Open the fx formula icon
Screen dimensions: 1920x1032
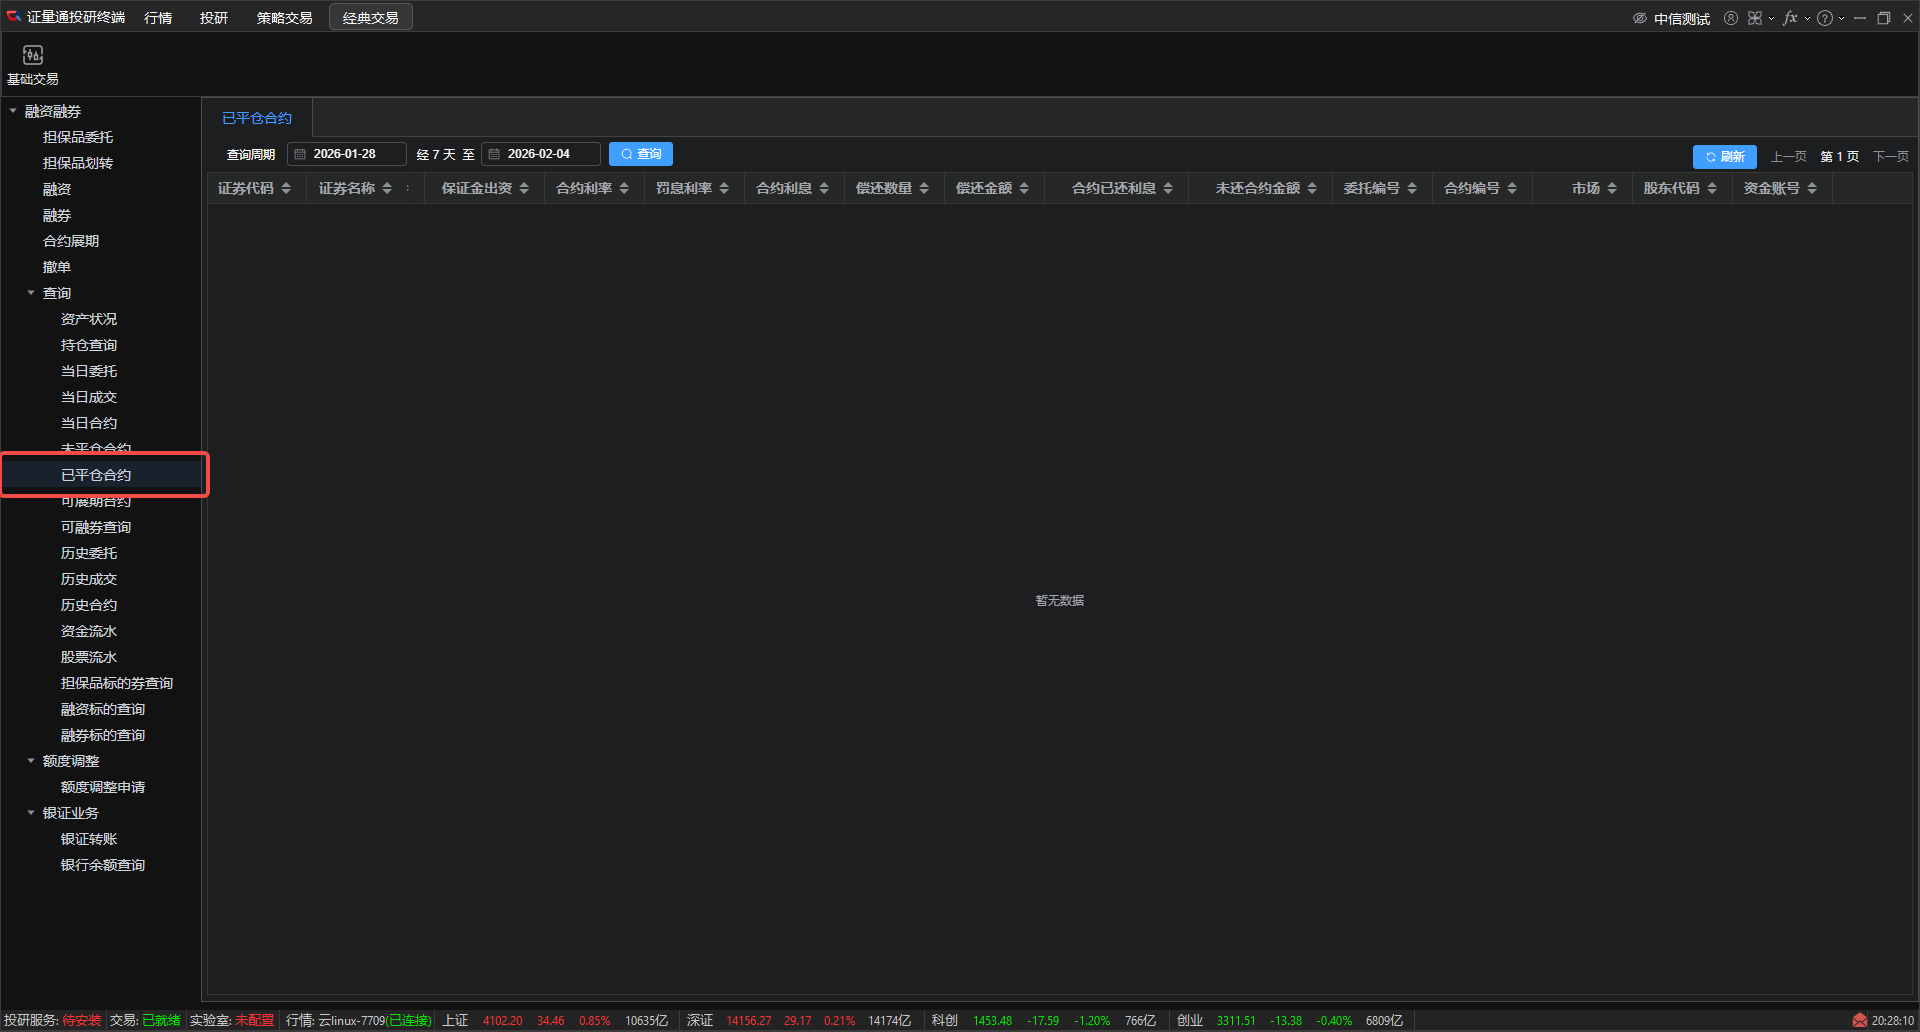(x=1790, y=18)
